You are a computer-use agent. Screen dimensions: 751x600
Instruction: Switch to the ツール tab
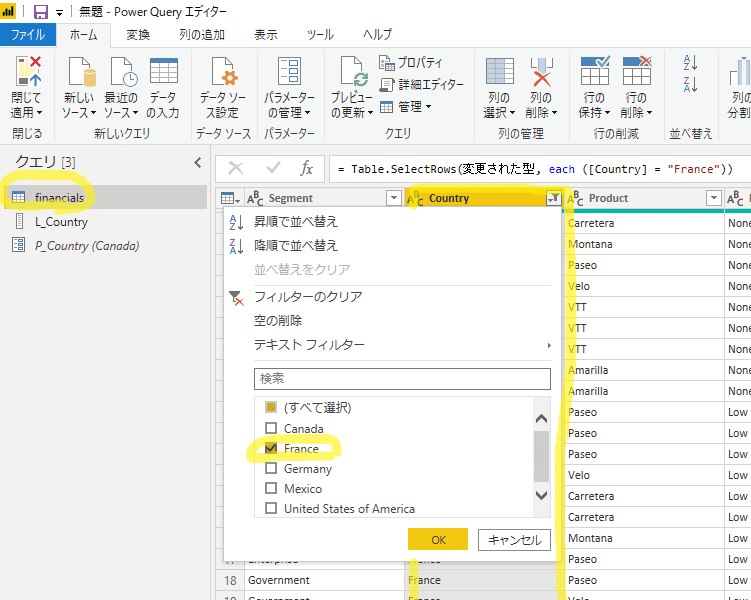pos(319,34)
